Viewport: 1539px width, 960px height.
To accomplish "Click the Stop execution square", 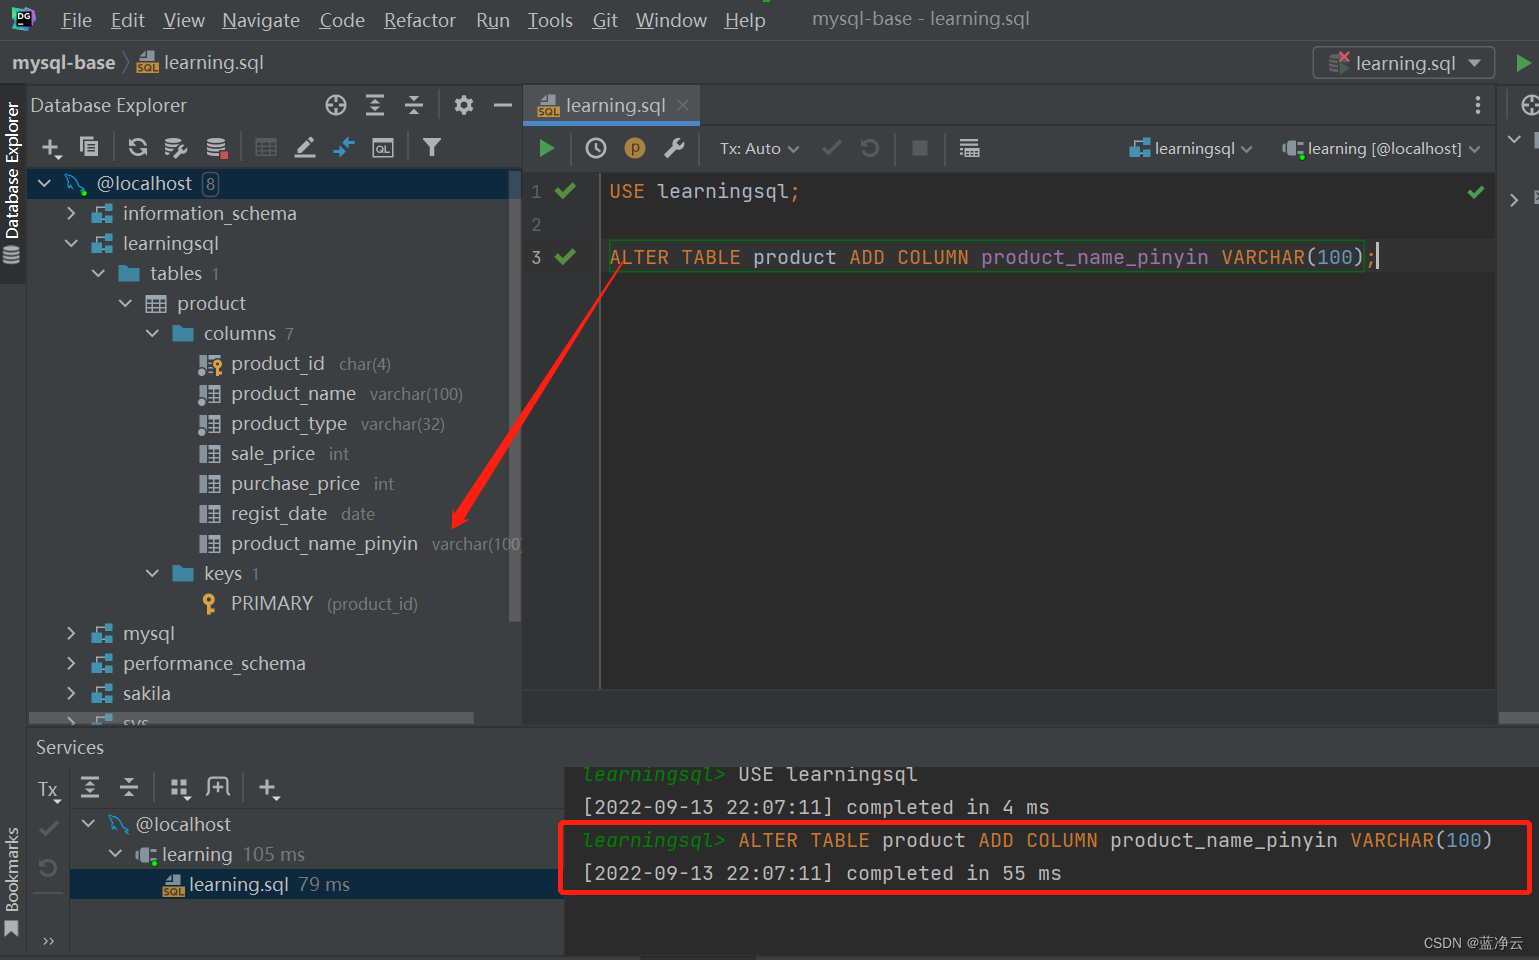I will tap(920, 148).
